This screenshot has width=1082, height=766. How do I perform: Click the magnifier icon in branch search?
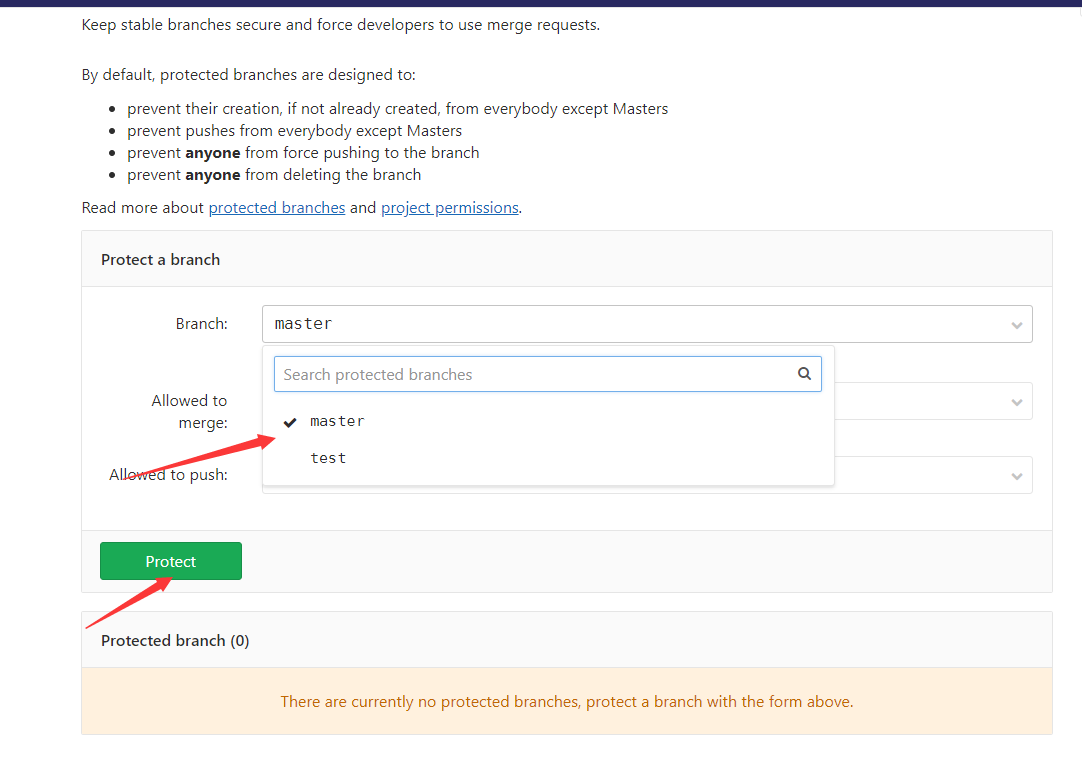click(x=804, y=374)
